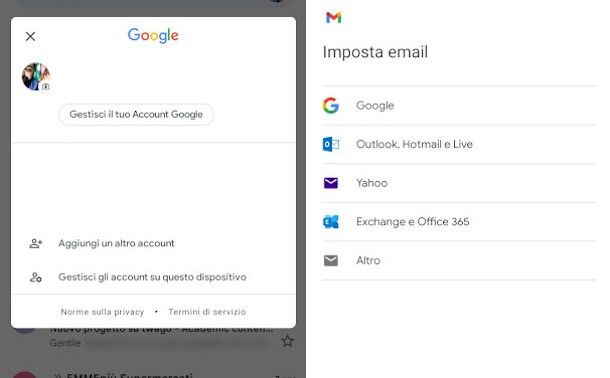
Task: Choose Yahoo as email provider
Action: (459, 183)
